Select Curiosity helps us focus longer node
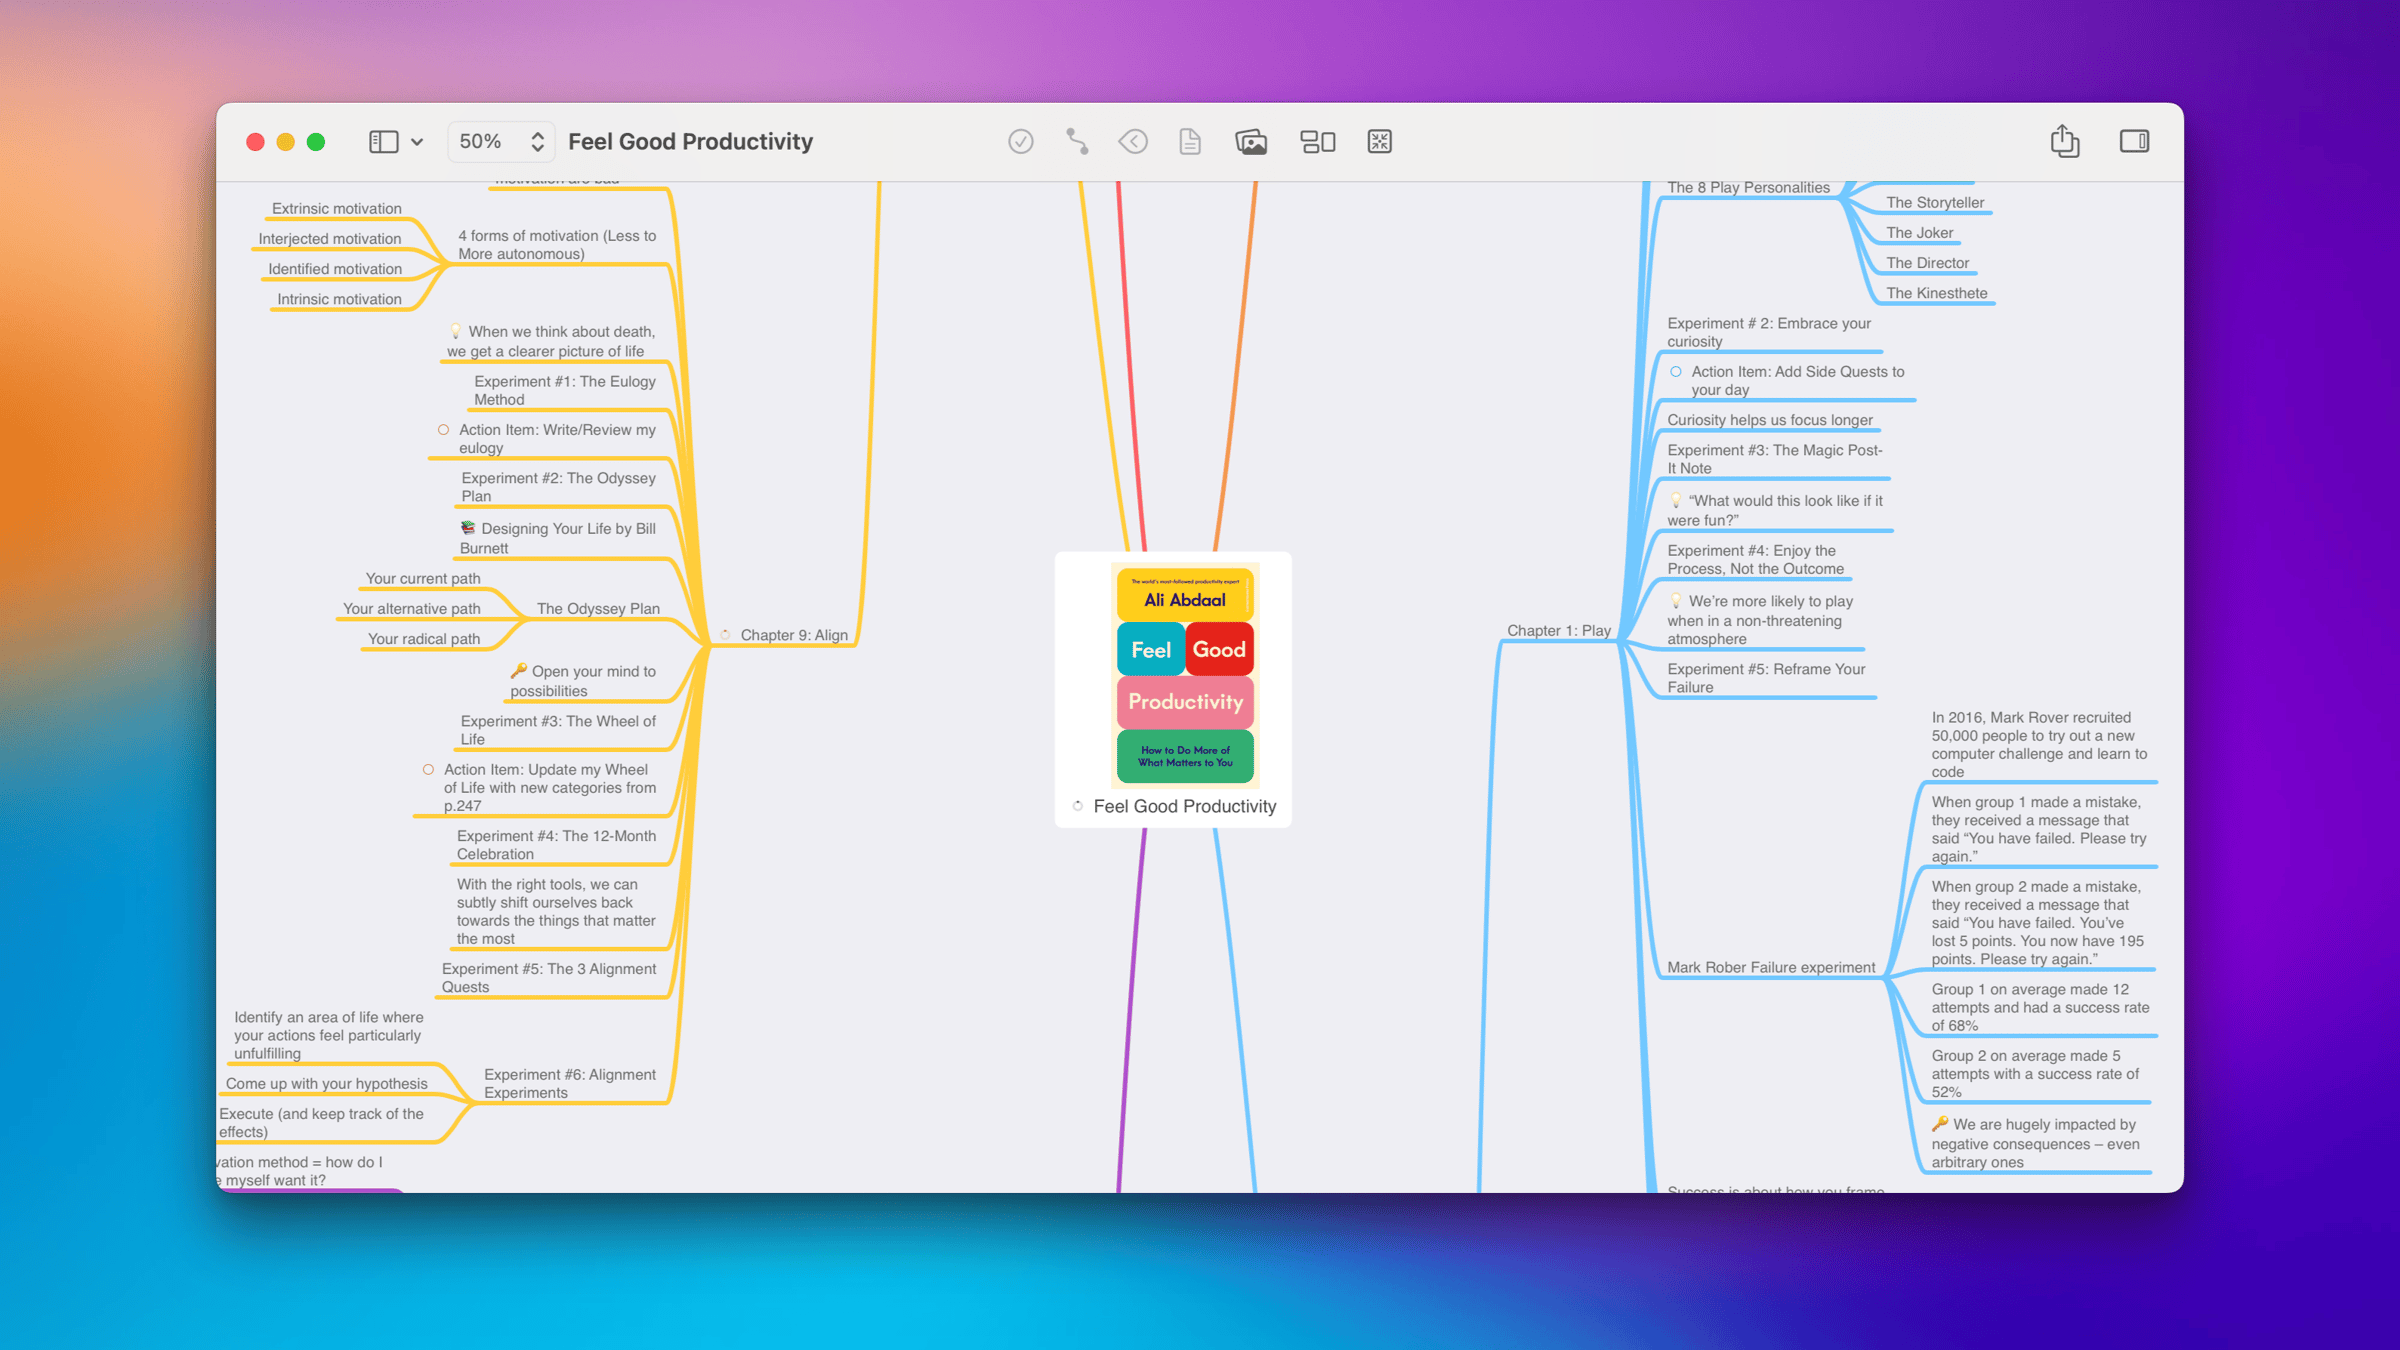 pyautogui.click(x=1770, y=420)
